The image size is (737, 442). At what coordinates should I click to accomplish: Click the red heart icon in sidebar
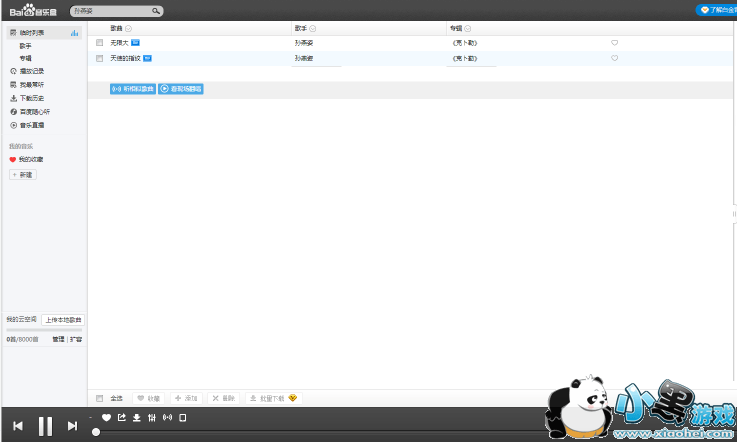point(13,160)
